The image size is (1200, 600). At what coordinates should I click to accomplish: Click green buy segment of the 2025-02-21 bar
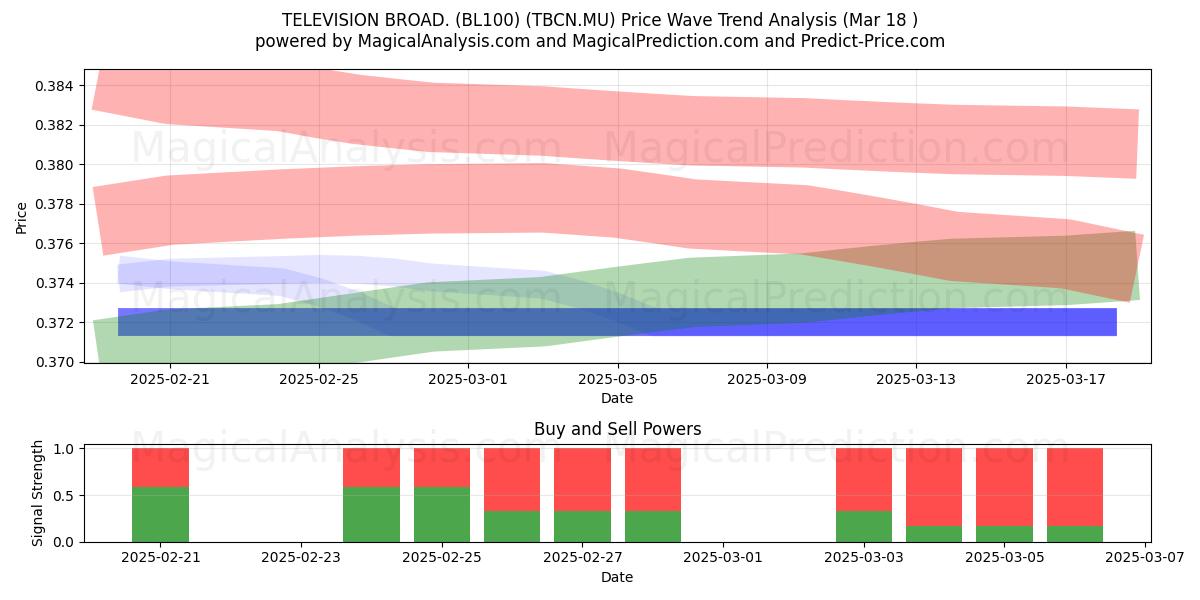(x=161, y=514)
